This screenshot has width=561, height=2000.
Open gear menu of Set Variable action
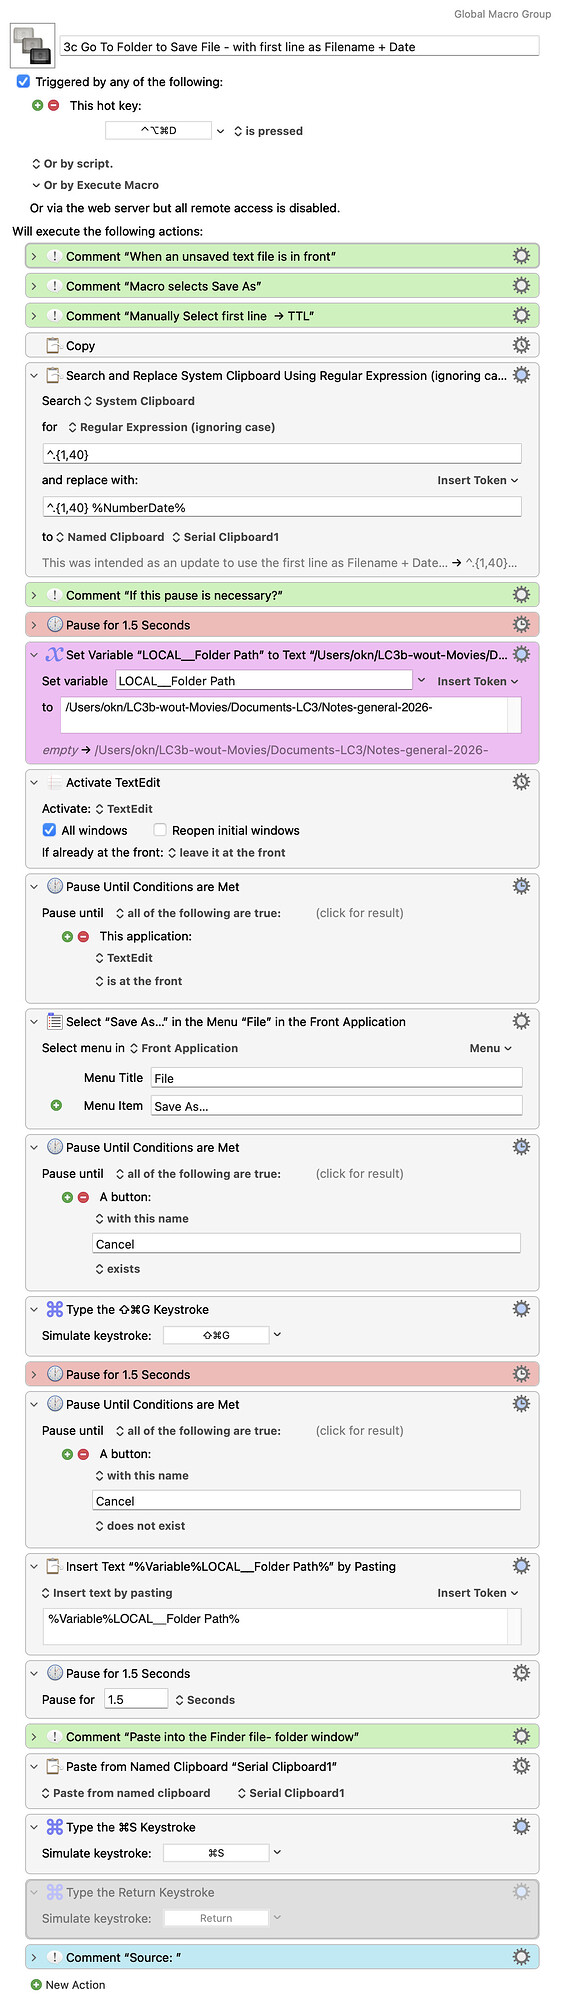521,655
